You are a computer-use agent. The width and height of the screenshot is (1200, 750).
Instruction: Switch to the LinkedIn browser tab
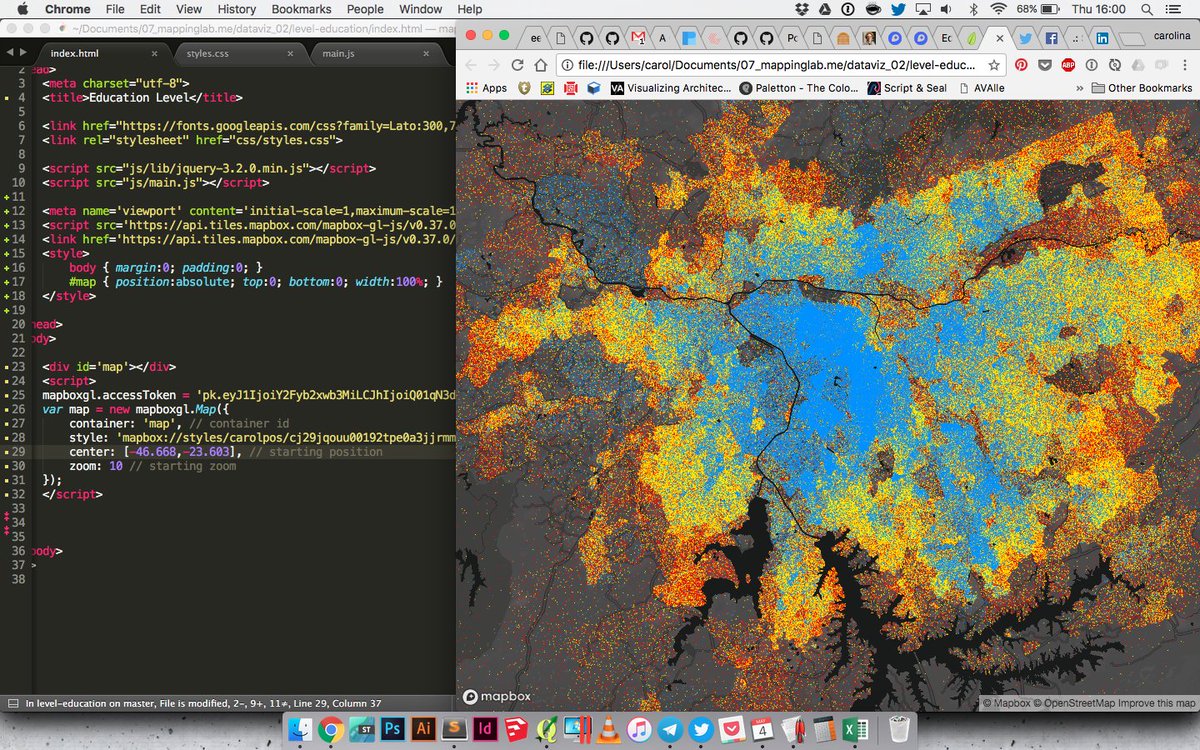[1102, 38]
